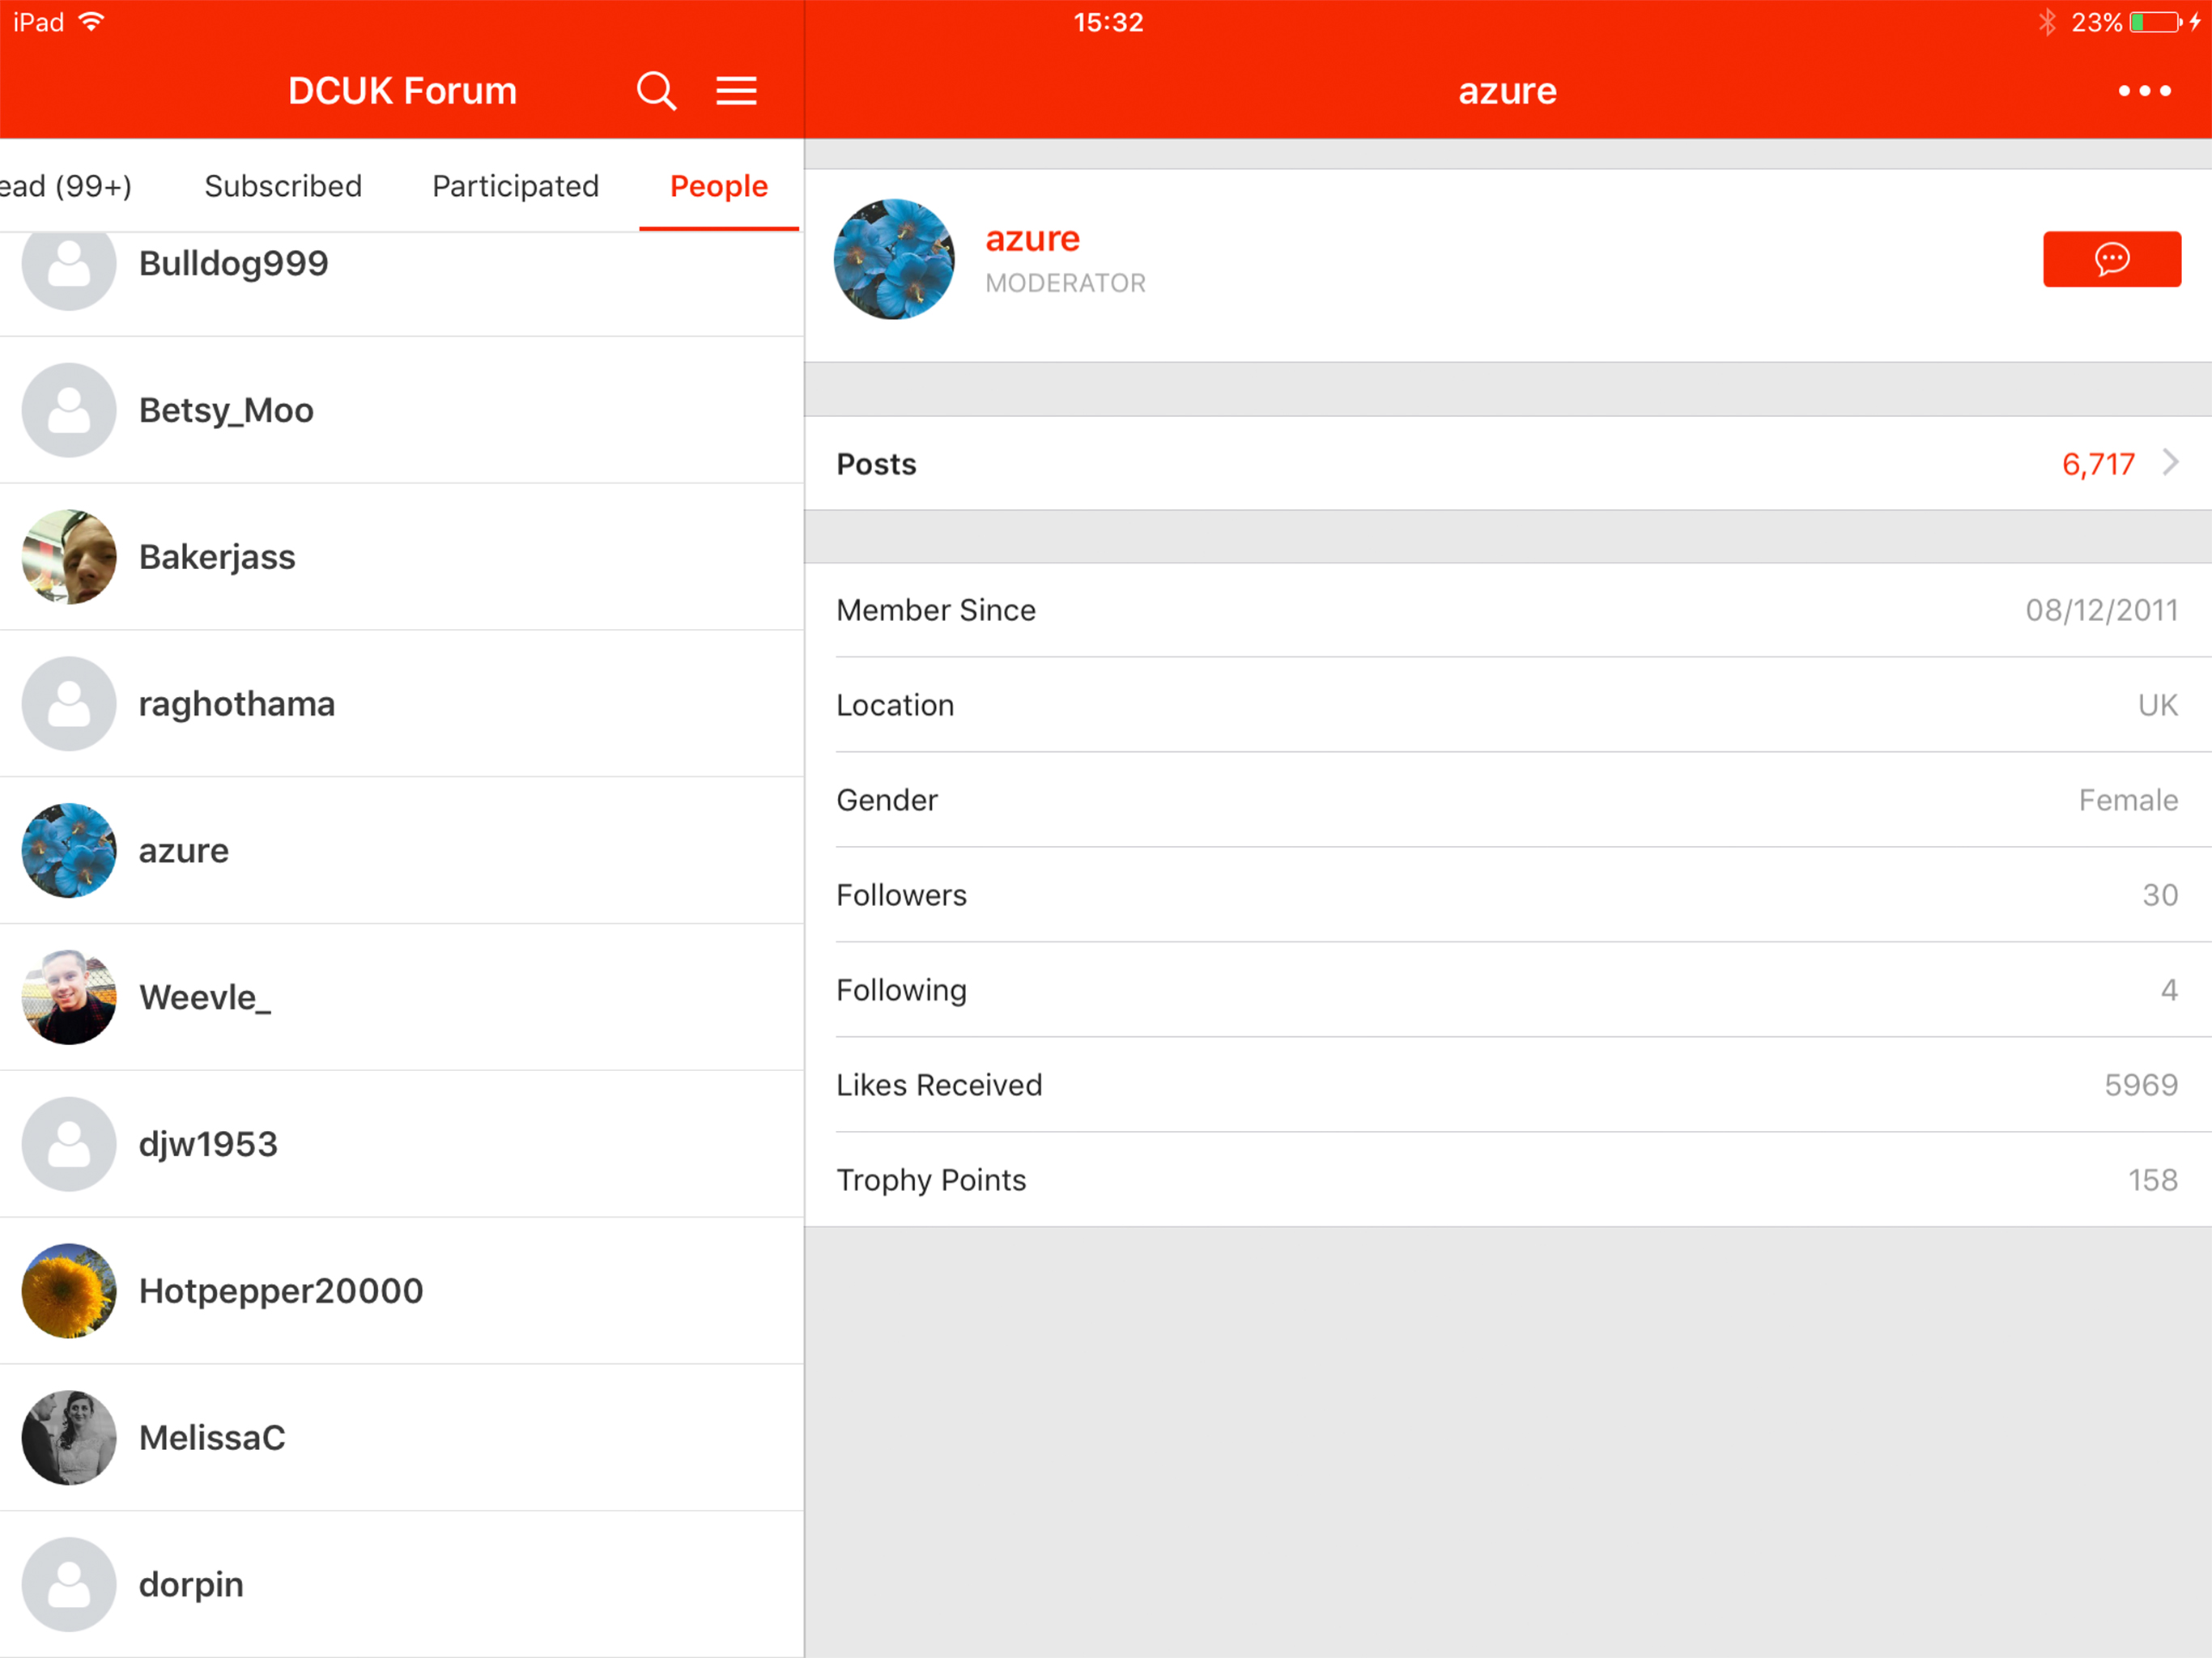Open the Followers row showing 30
Image resolution: width=2212 pixels, height=1658 pixels.
pyautogui.click(x=1507, y=895)
